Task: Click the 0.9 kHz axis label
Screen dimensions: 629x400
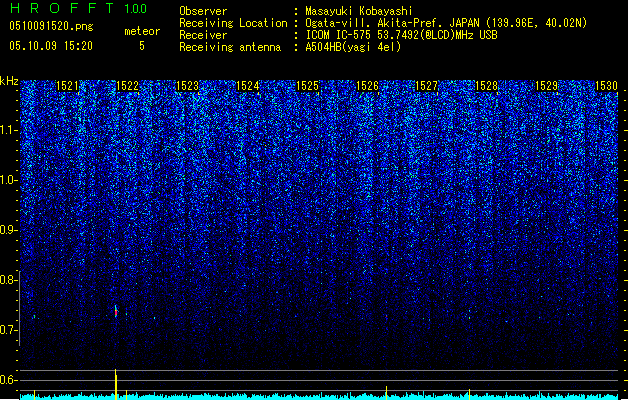Action: pyautogui.click(x=9, y=230)
